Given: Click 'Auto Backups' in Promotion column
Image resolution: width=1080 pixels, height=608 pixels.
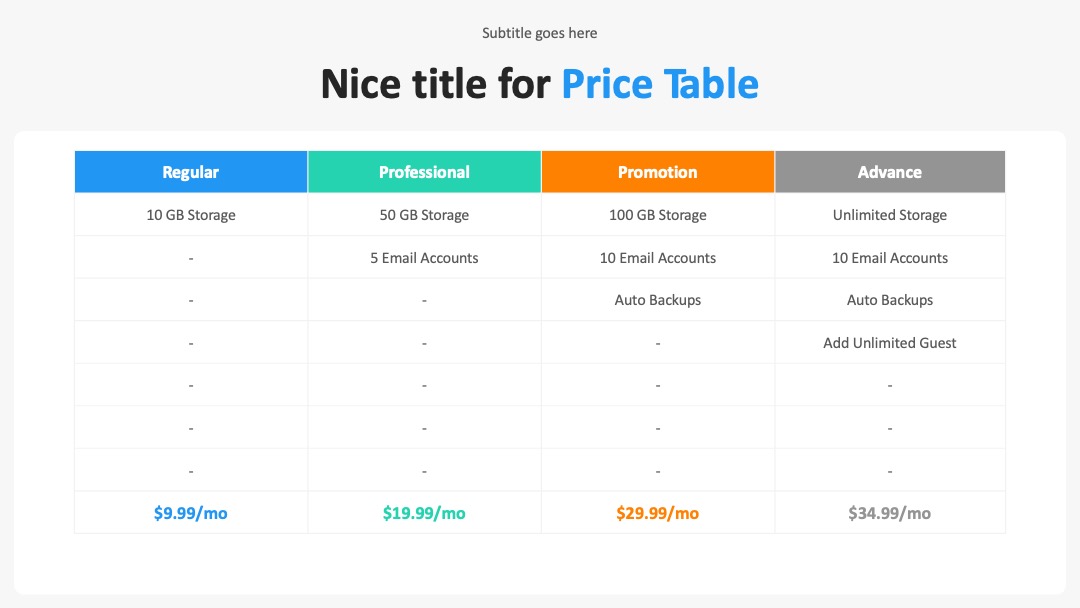Looking at the screenshot, I should [658, 300].
